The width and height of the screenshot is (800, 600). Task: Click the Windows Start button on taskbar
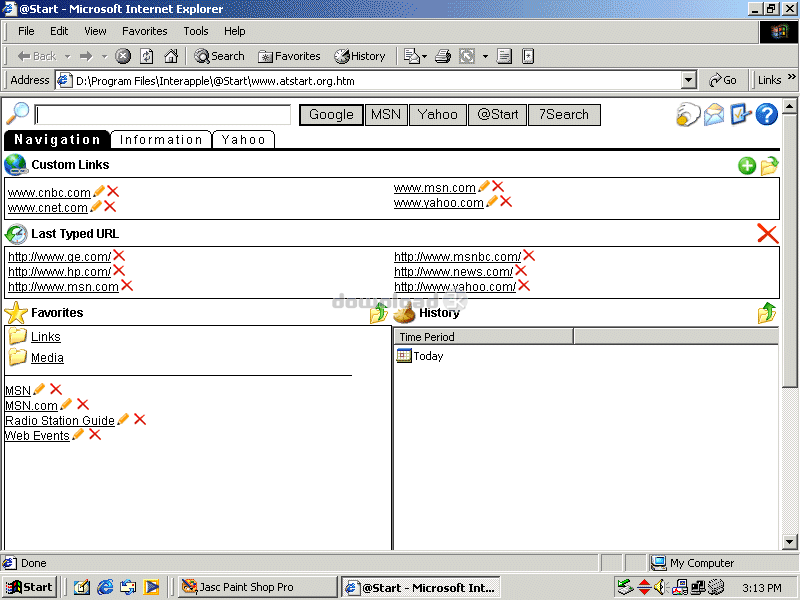click(29, 587)
